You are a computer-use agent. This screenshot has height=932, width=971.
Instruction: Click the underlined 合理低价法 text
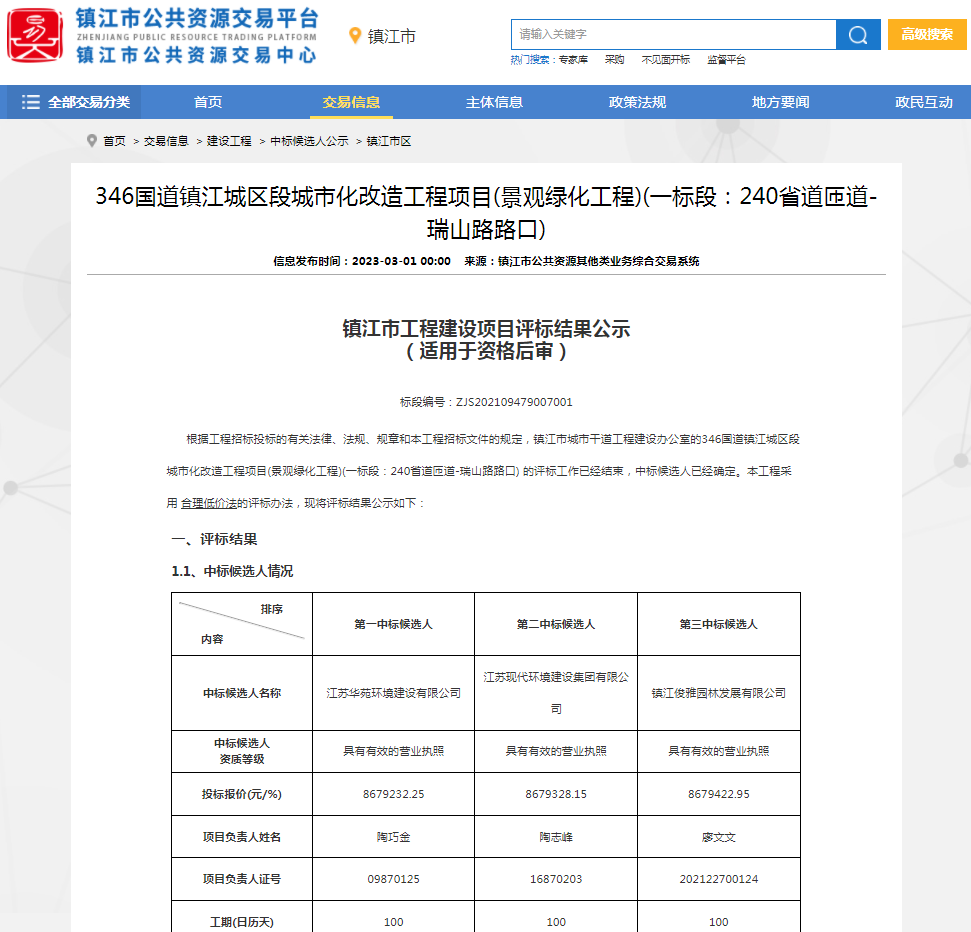(209, 503)
